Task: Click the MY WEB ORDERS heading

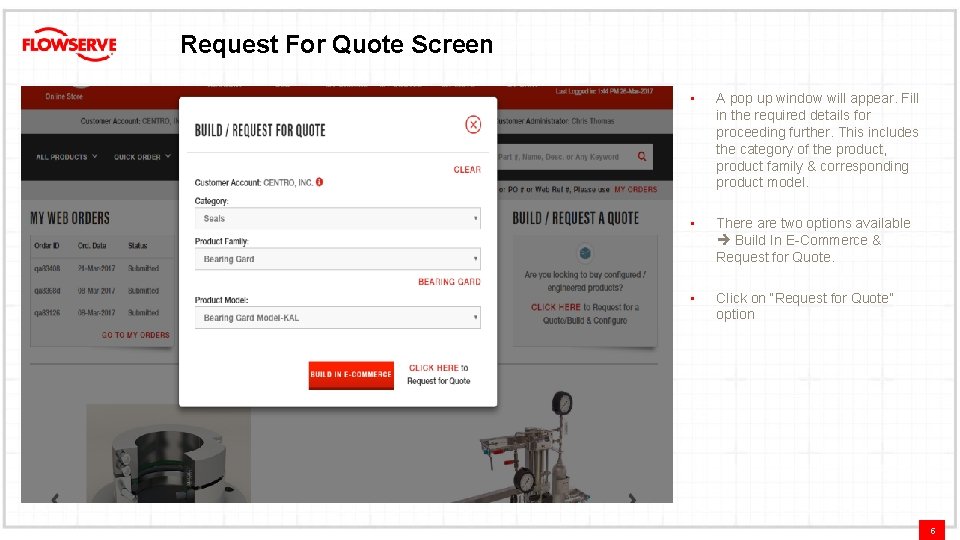Action: coord(70,219)
